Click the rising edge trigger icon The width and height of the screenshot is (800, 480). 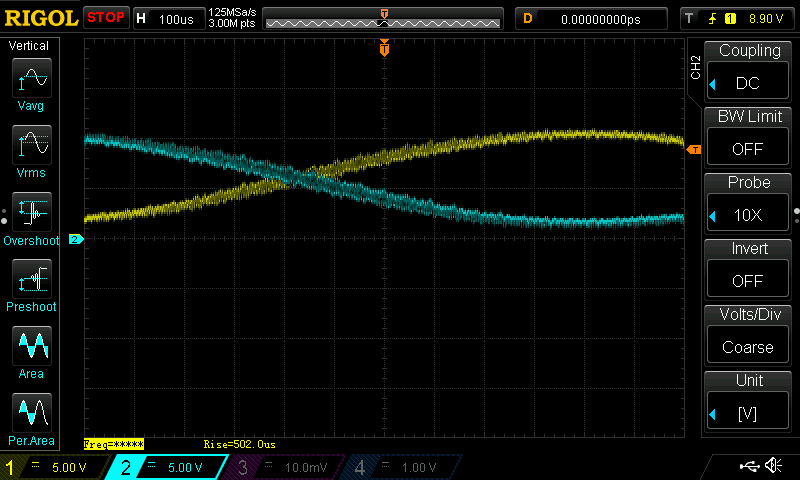(x=712, y=19)
